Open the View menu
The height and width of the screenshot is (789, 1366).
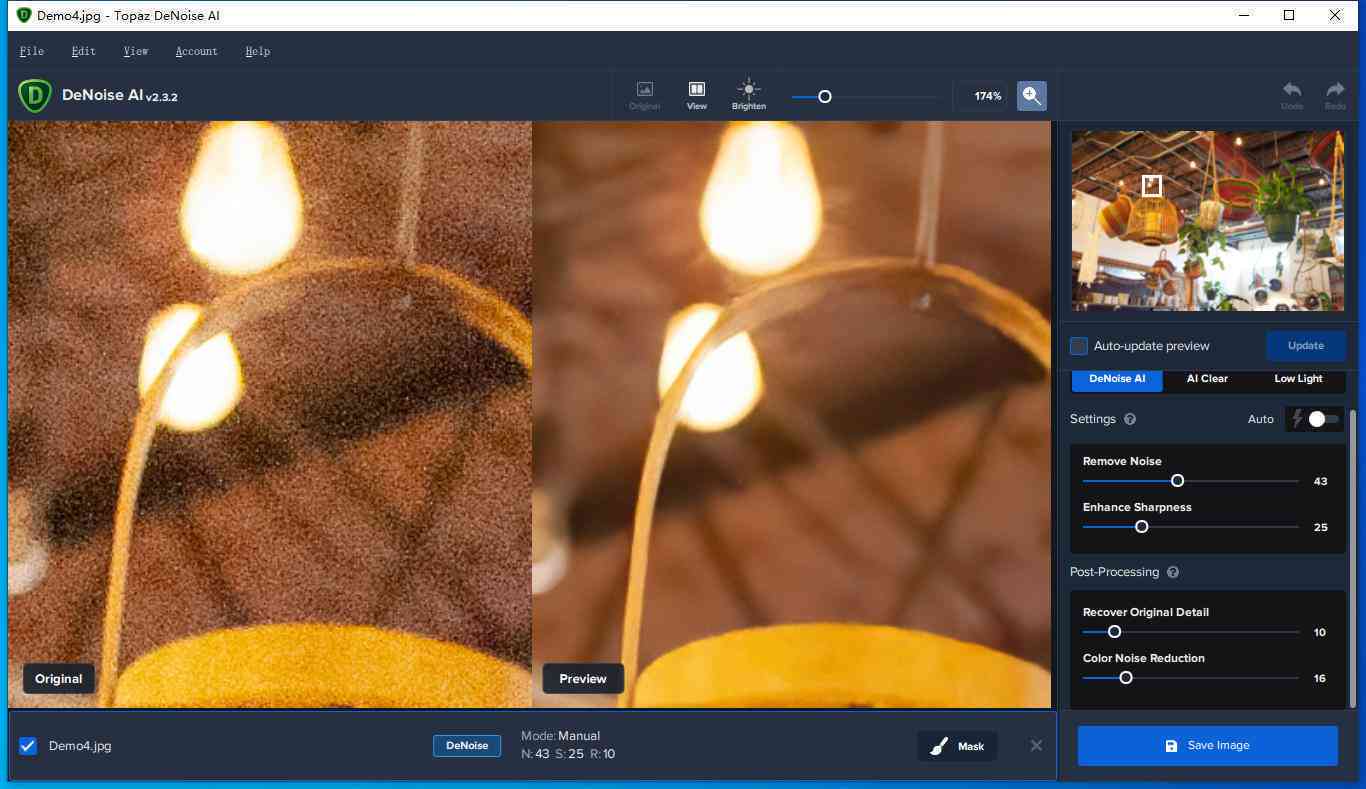pos(136,51)
